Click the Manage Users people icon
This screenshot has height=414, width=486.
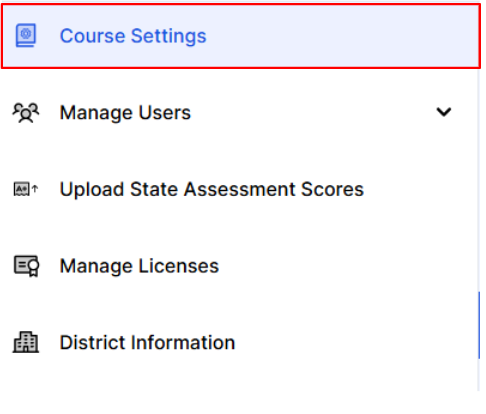click(x=26, y=113)
